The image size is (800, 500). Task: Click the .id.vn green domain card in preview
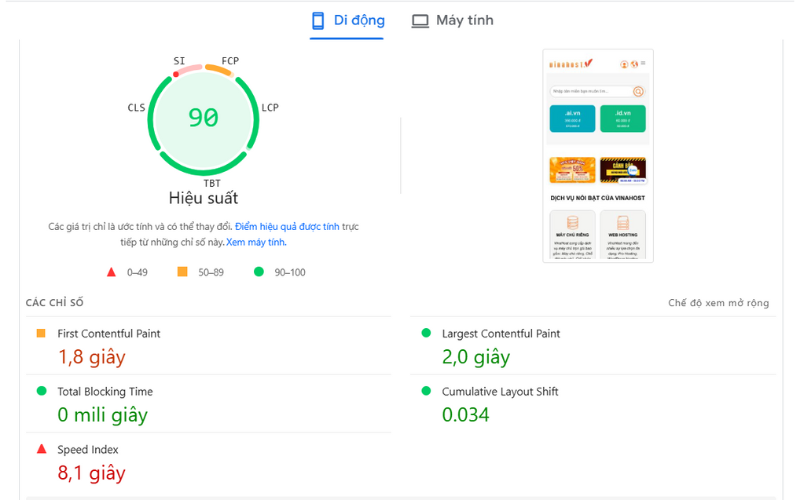click(622, 119)
